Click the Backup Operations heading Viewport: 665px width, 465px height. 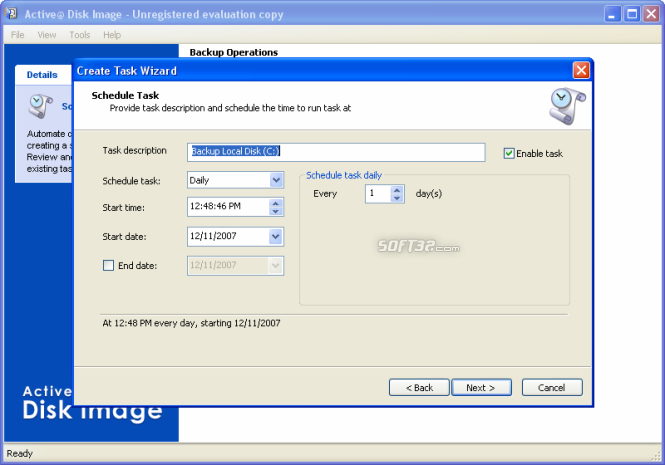pos(234,52)
